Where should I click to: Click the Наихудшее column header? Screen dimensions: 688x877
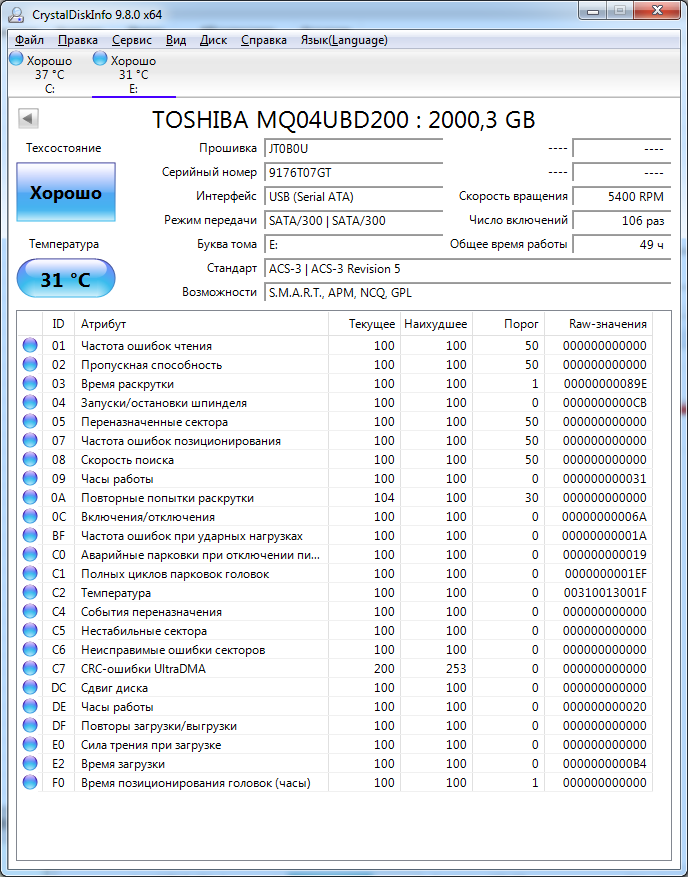pyautogui.click(x=436, y=324)
